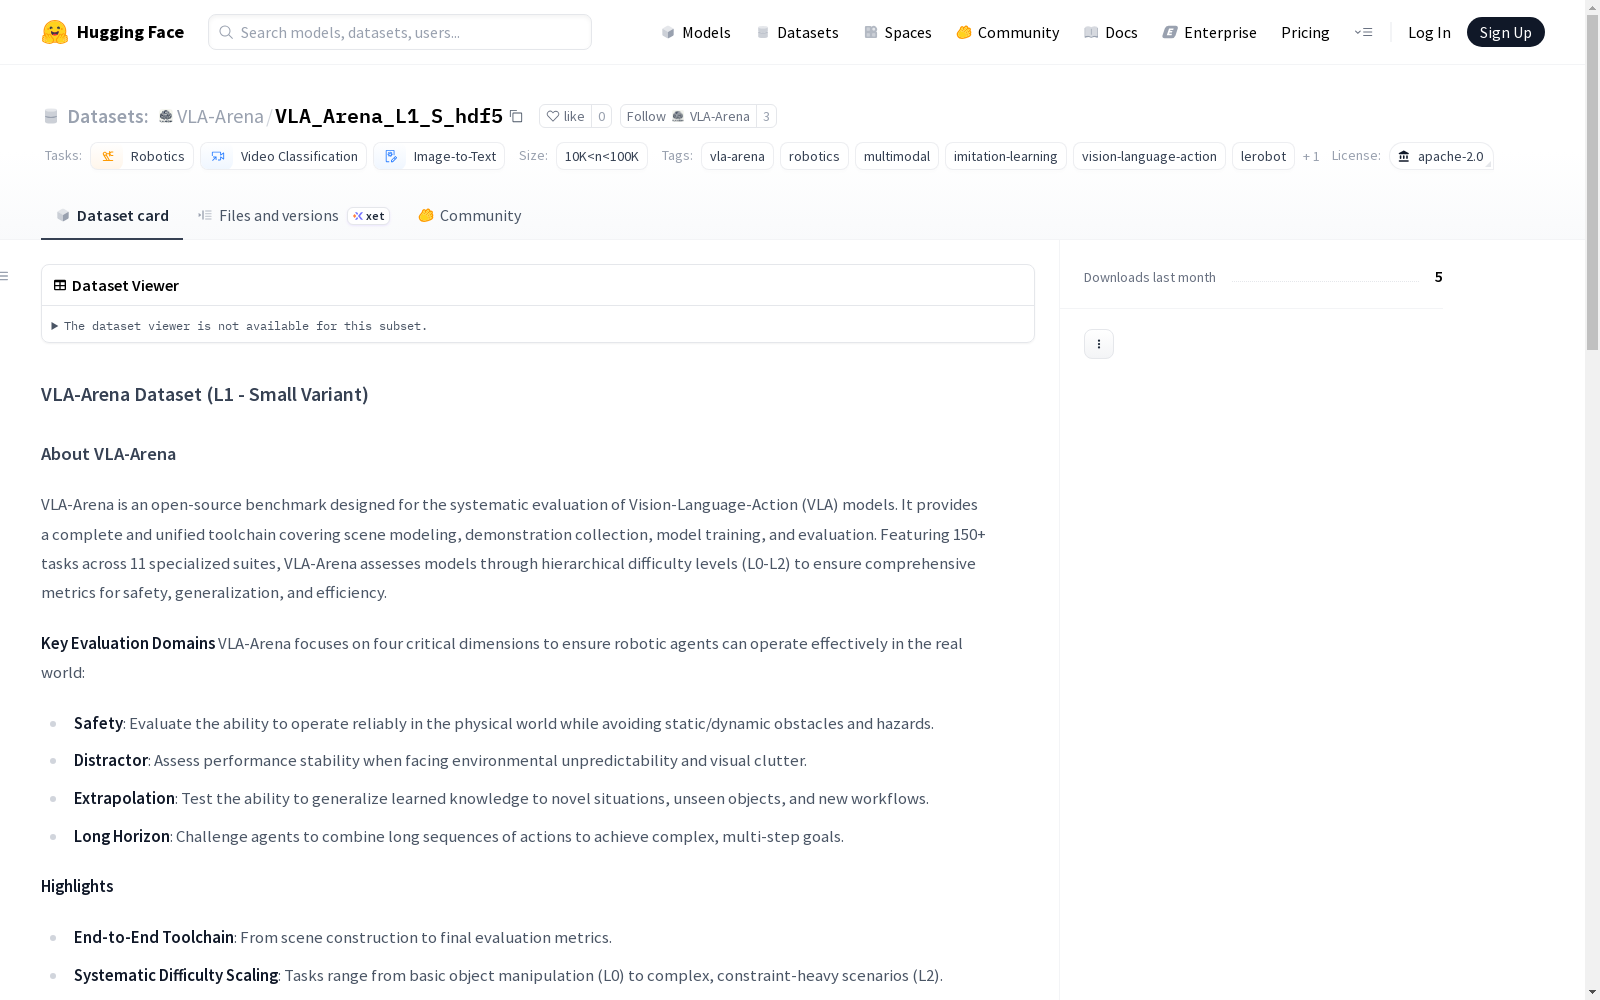Click the robotics tag in Tags
This screenshot has height=1000, width=1600.
(814, 157)
